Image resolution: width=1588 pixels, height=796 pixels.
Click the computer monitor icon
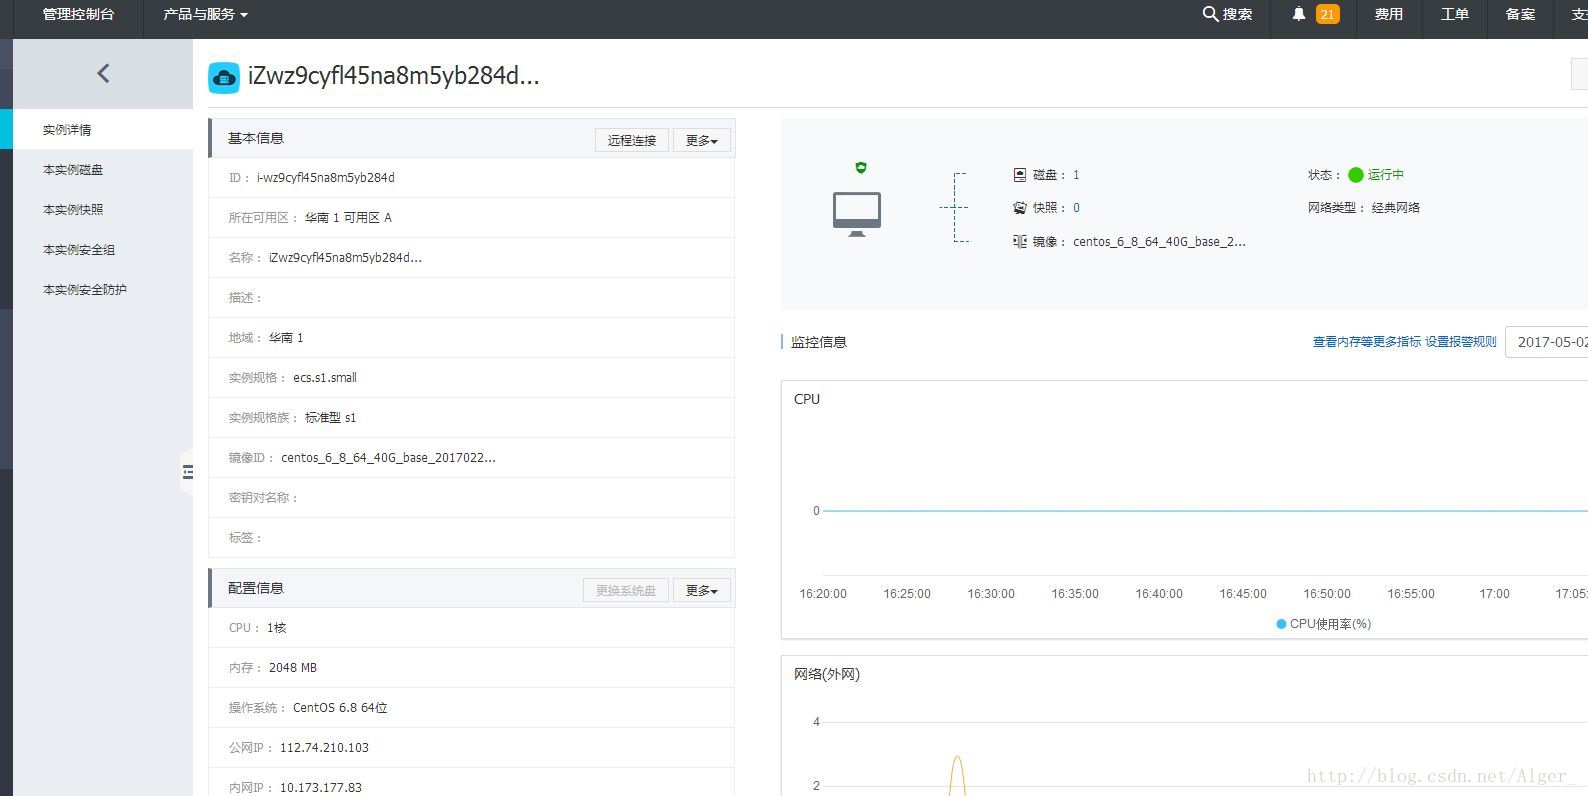857,214
